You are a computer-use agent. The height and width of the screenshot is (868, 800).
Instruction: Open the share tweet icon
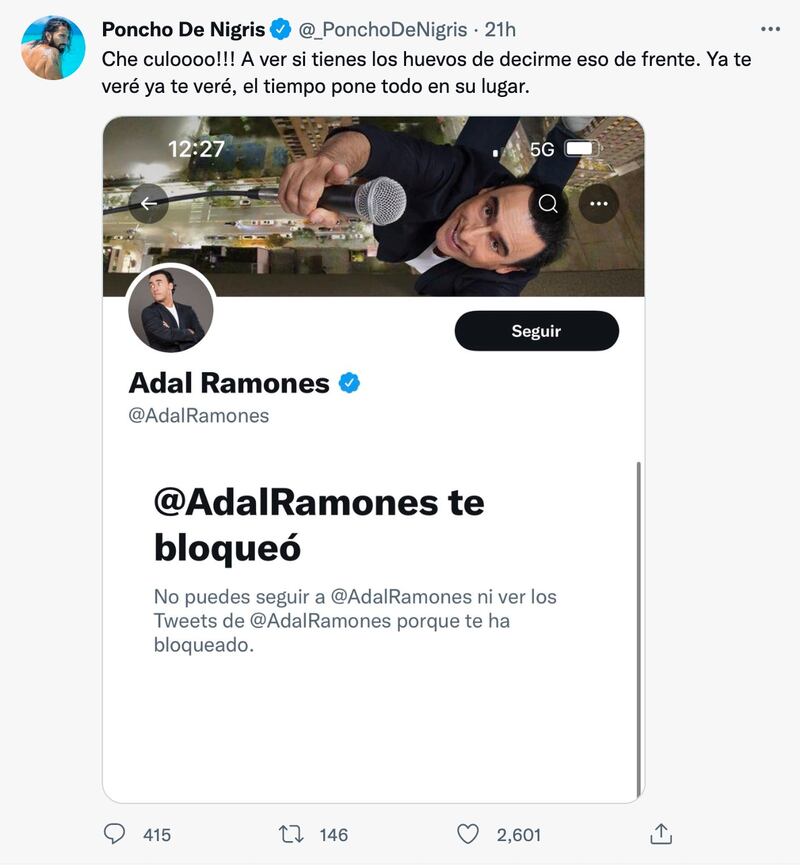tap(661, 833)
